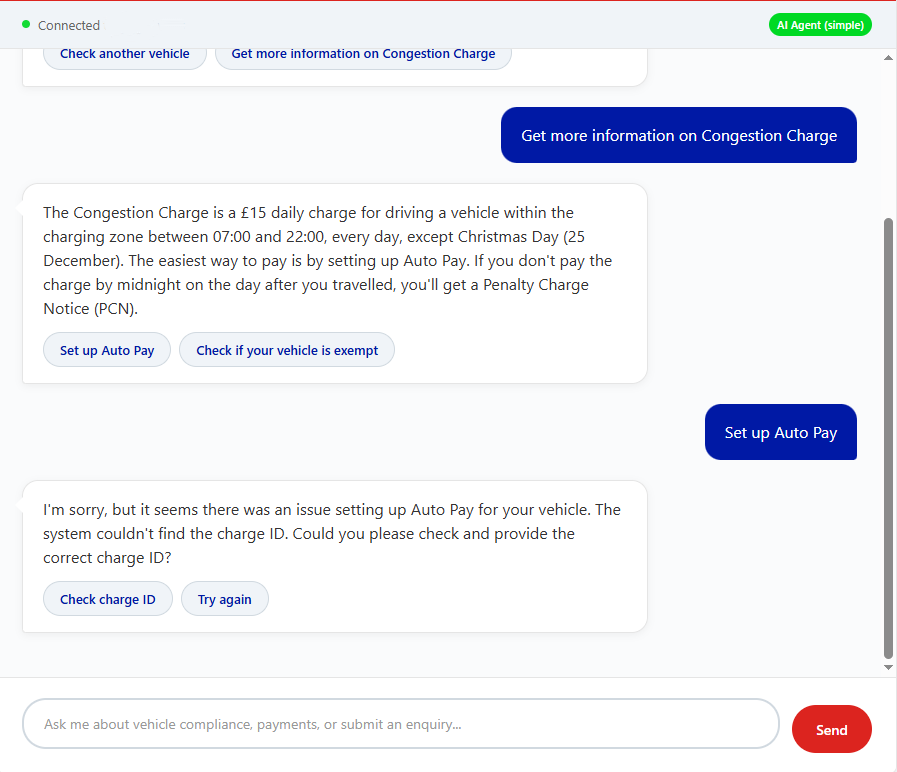This screenshot has width=897, height=772.
Task: Click the chat's vertical scrollbar thumb
Action: (888, 438)
